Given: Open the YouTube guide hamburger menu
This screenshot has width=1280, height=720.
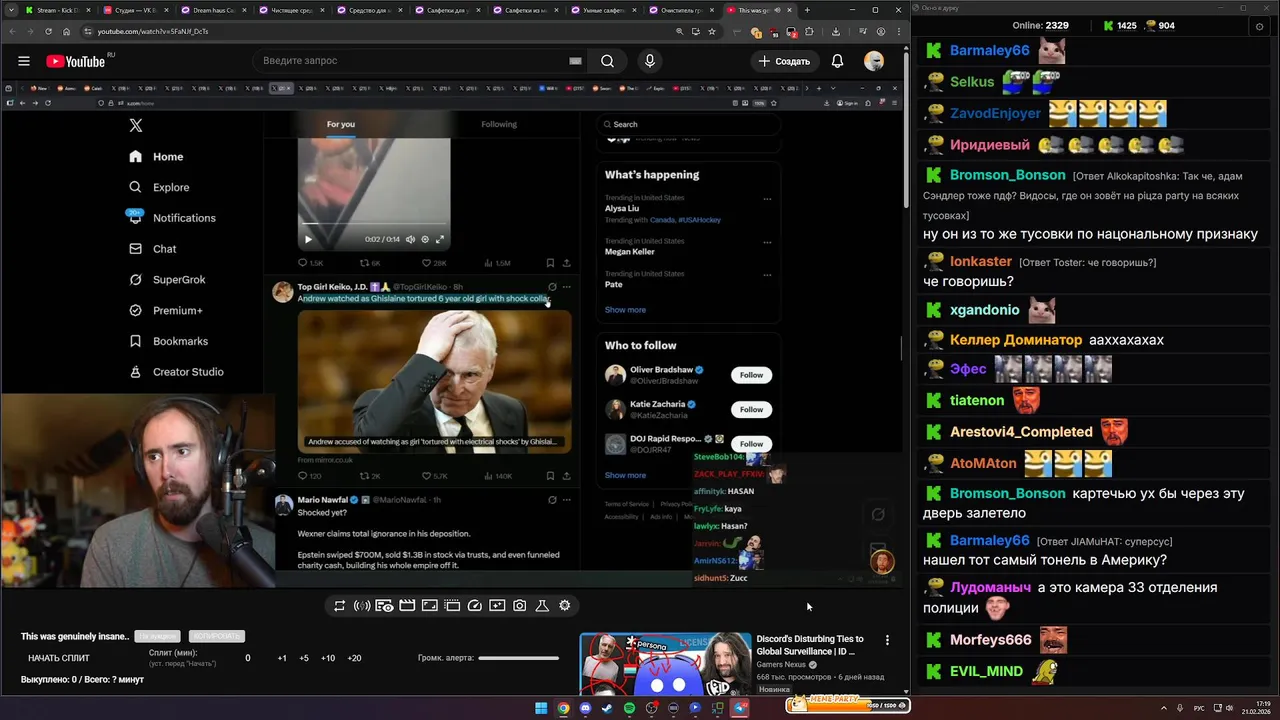Looking at the screenshot, I should (x=24, y=61).
